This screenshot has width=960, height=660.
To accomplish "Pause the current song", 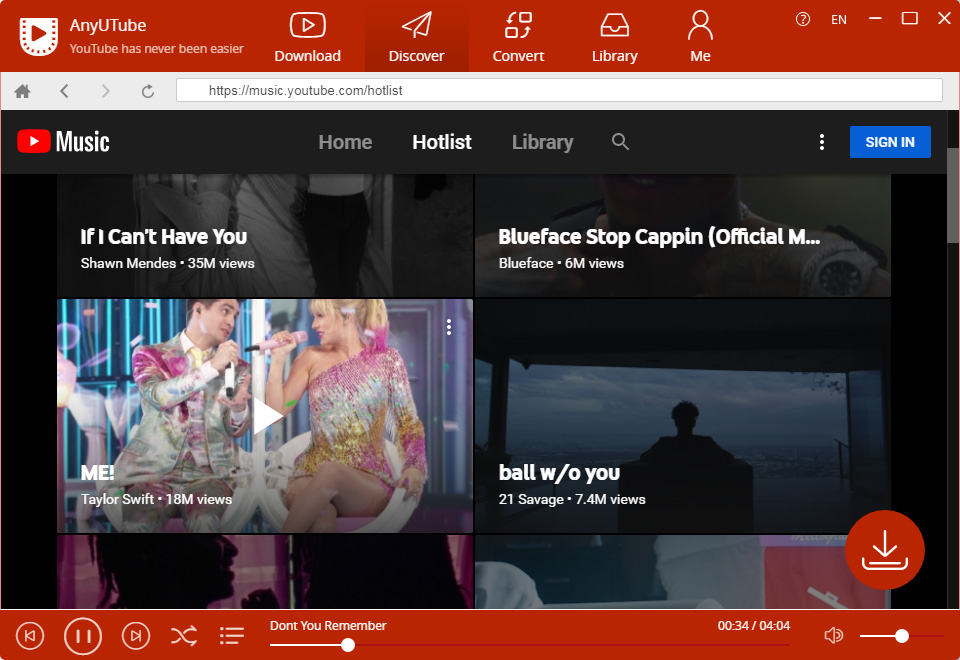I will [83, 636].
